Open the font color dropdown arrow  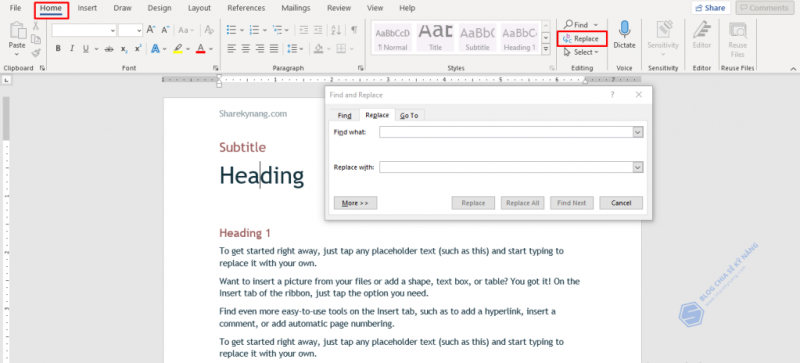(x=210, y=49)
